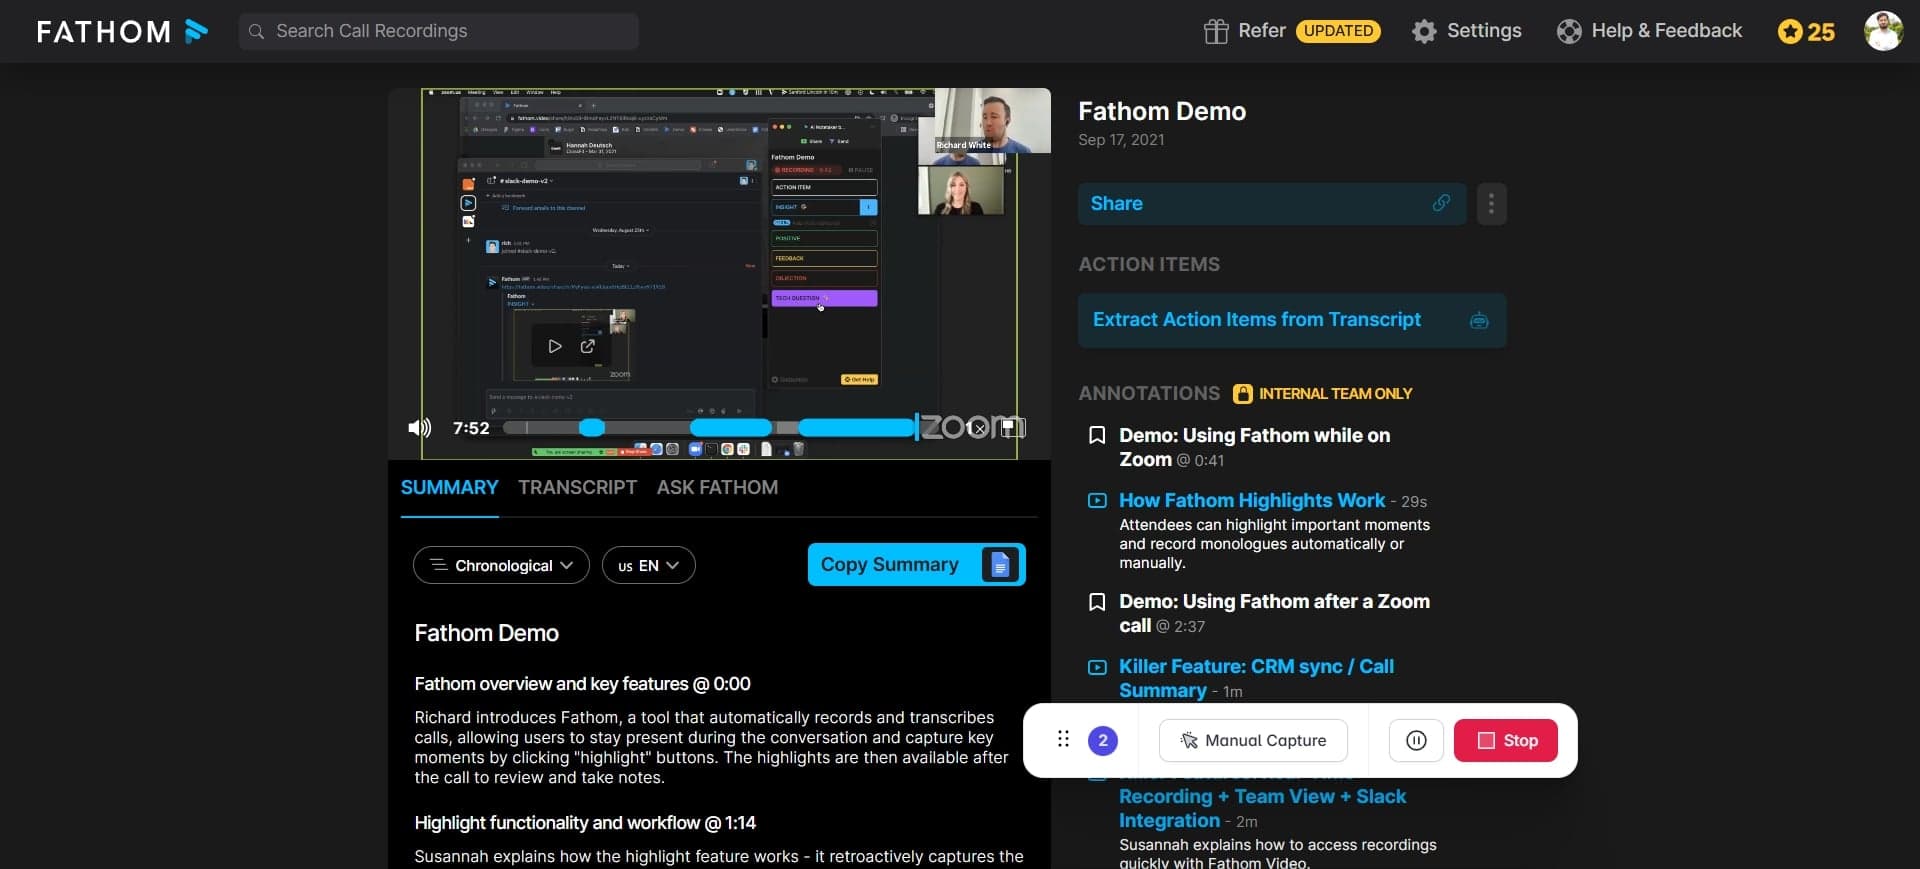Viewport: 1920px width, 869px height.
Task: Click the purple 2 counter badge on recorder toolbar
Action: point(1102,740)
